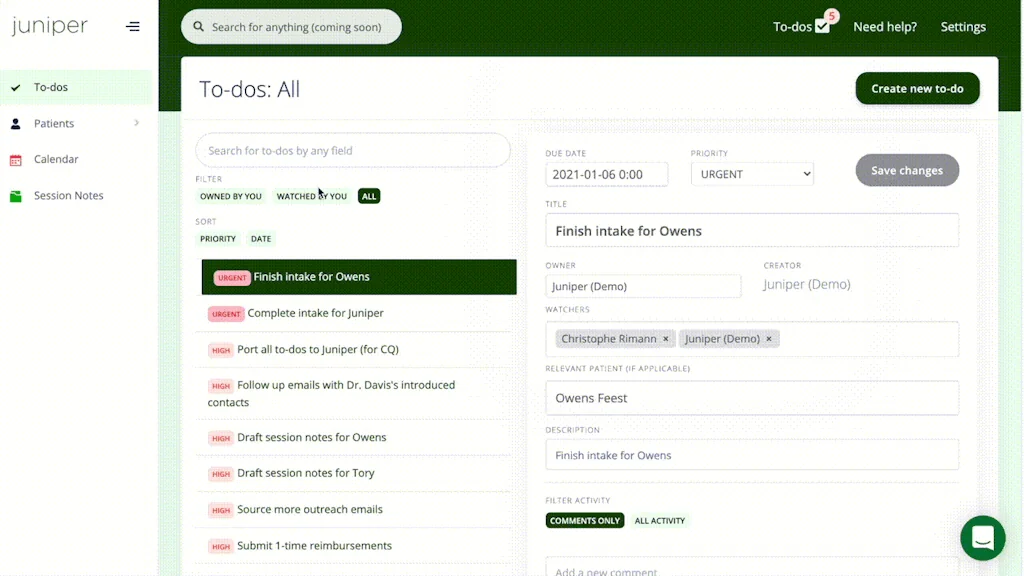Open the Priority dropdown set to URGENT
The width and height of the screenshot is (1024, 576).
tap(752, 174)
